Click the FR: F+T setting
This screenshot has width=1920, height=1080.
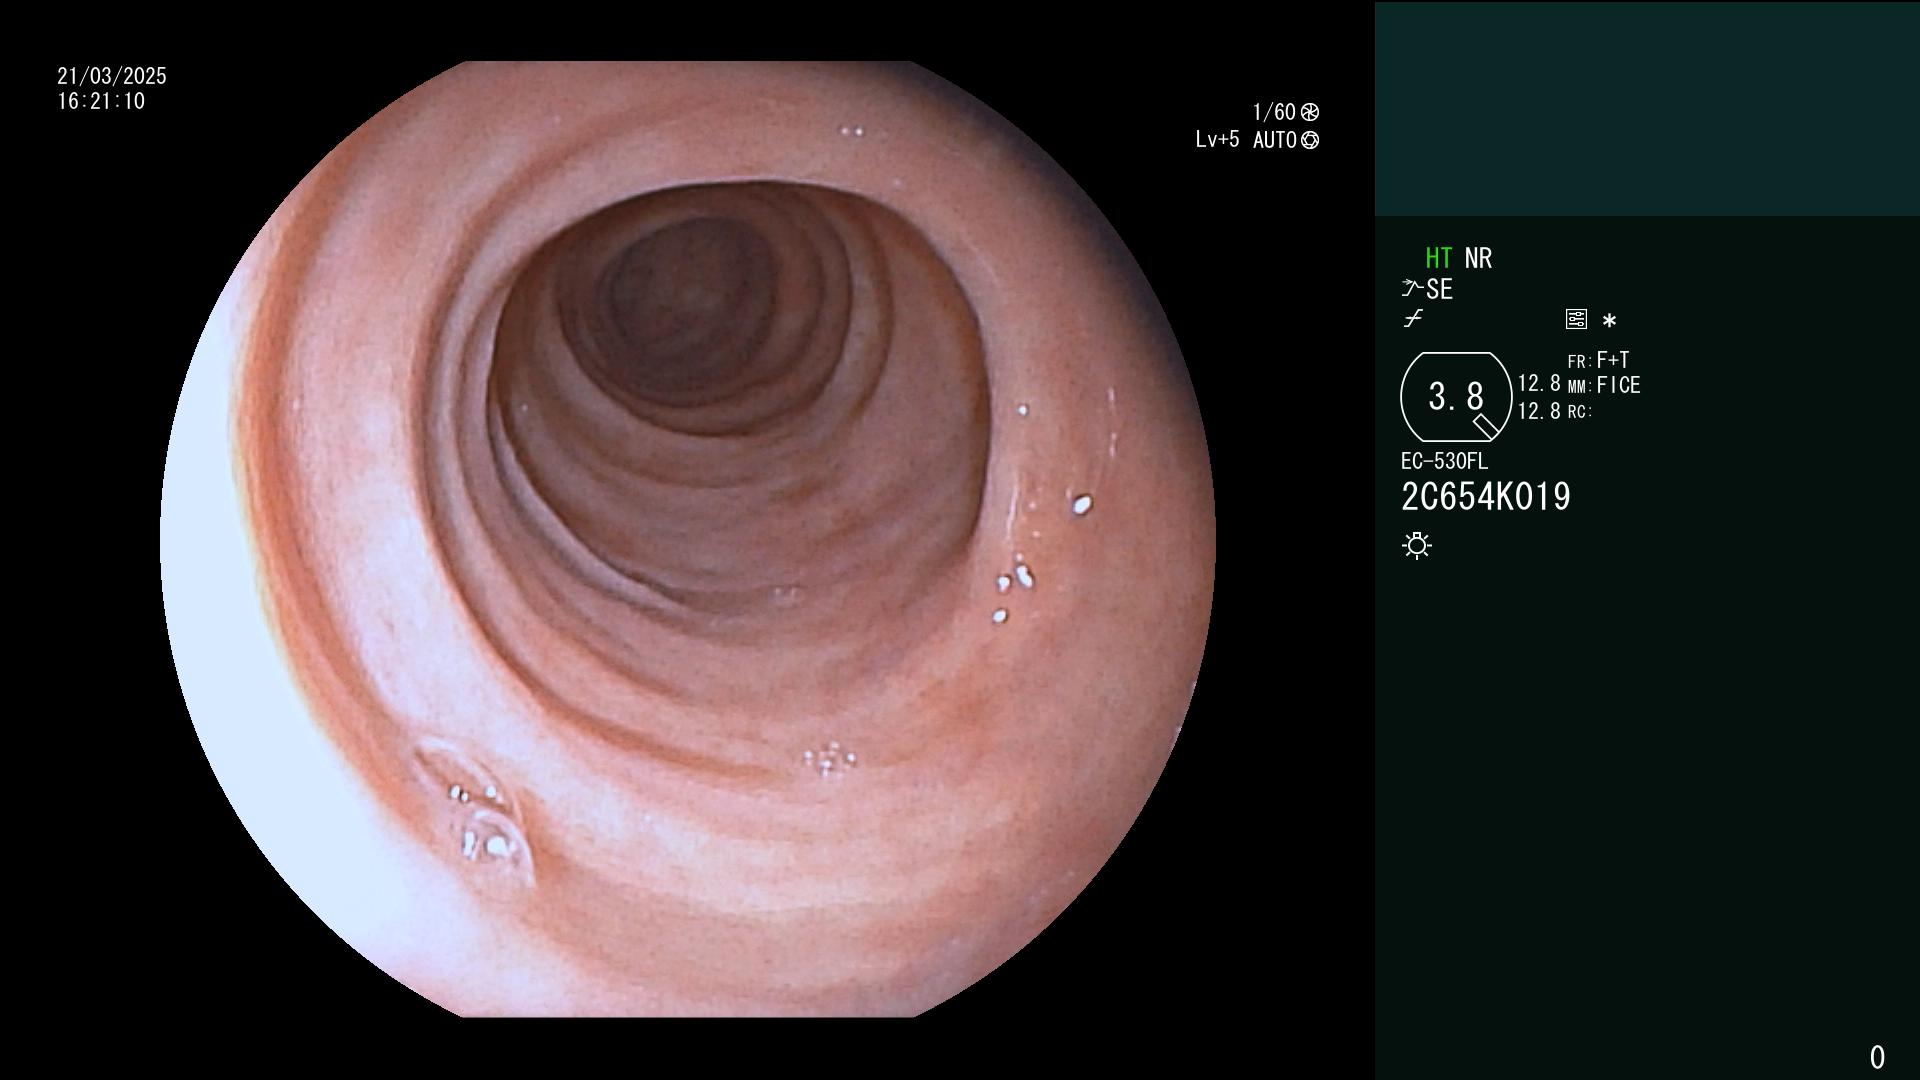[x=1599, y=360]
